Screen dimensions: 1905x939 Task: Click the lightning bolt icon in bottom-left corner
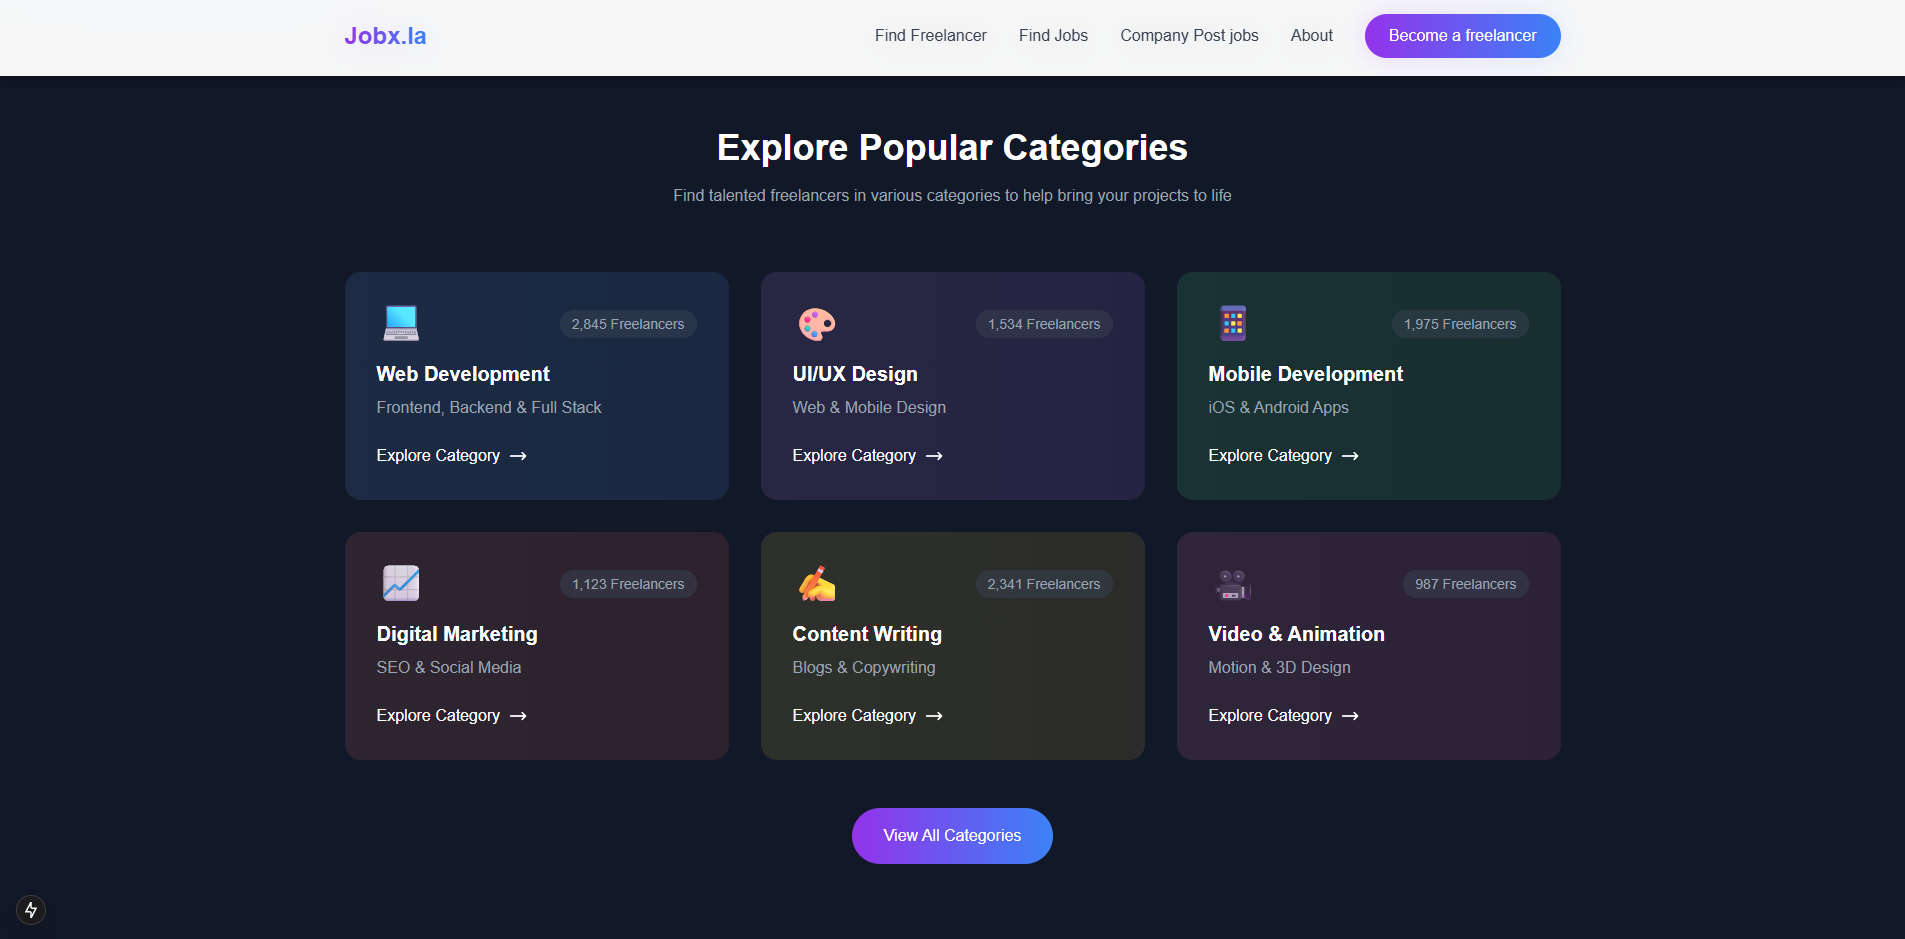(30, 910)
